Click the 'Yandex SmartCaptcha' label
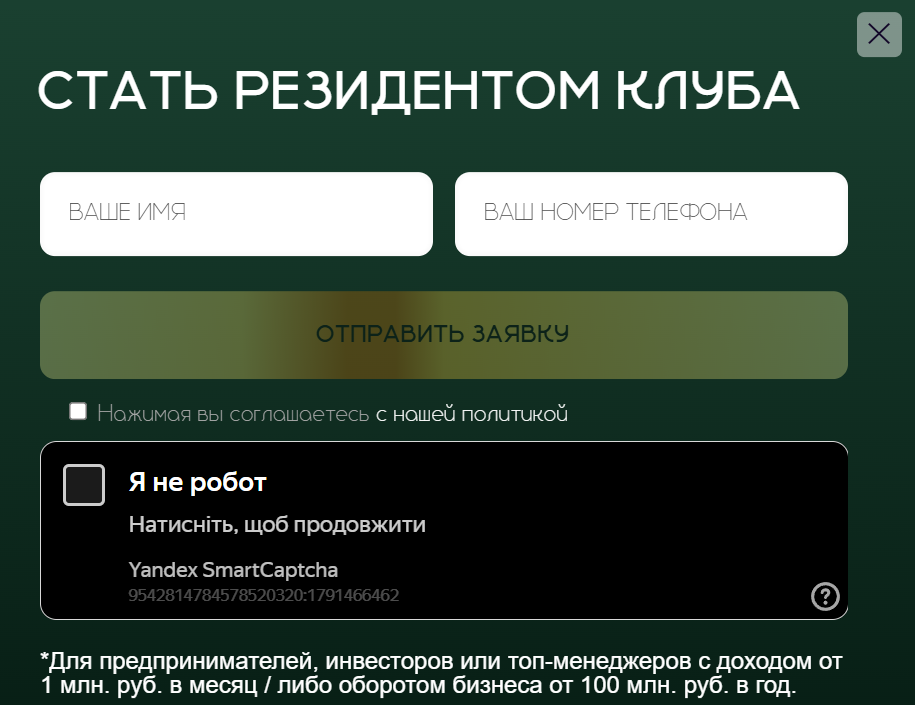This screenshot has width=915, height=705. pyautogui.click(x=233, y=570)
